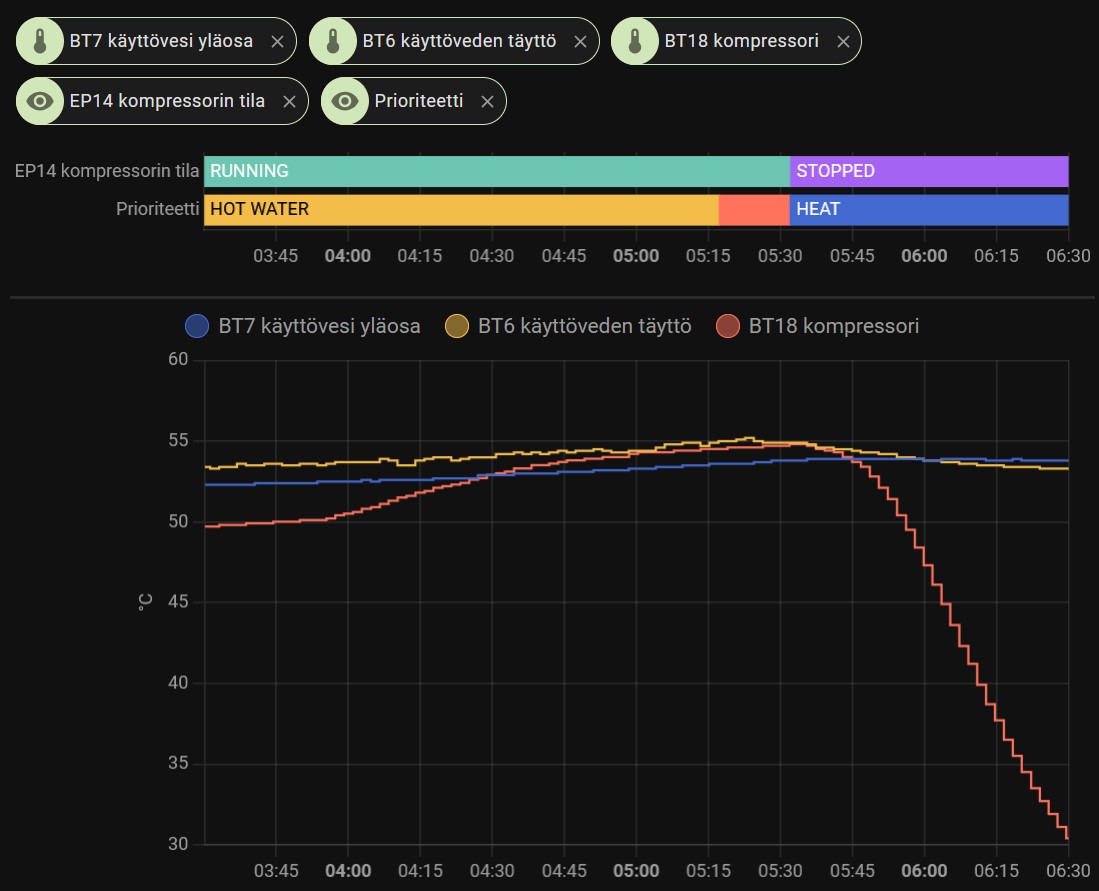Remove BT6 käyttöveden täyttö chip
This screenshot has width=1099, height=891.
(580, 42)
